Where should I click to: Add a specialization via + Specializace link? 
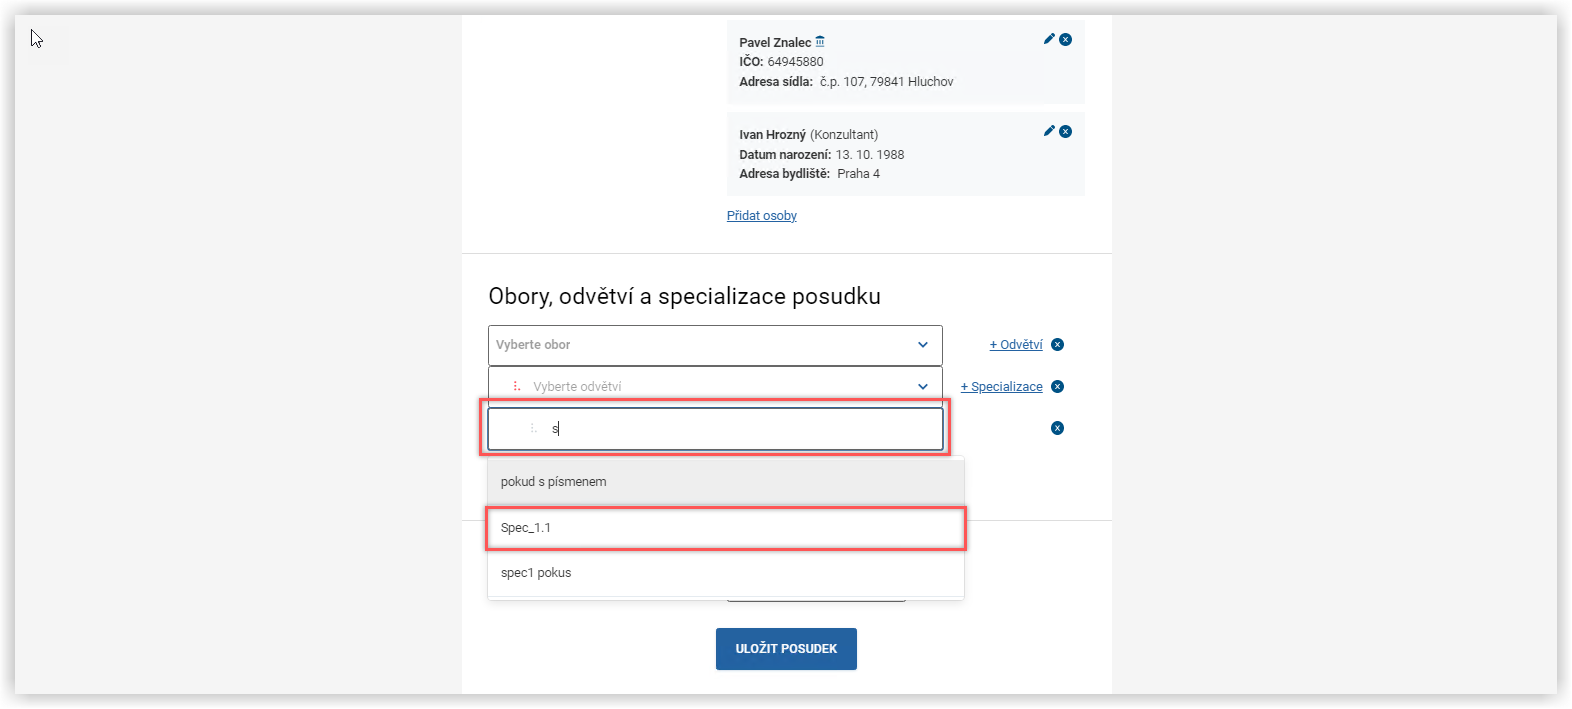pyautogui.click(x=1002, y=387)
